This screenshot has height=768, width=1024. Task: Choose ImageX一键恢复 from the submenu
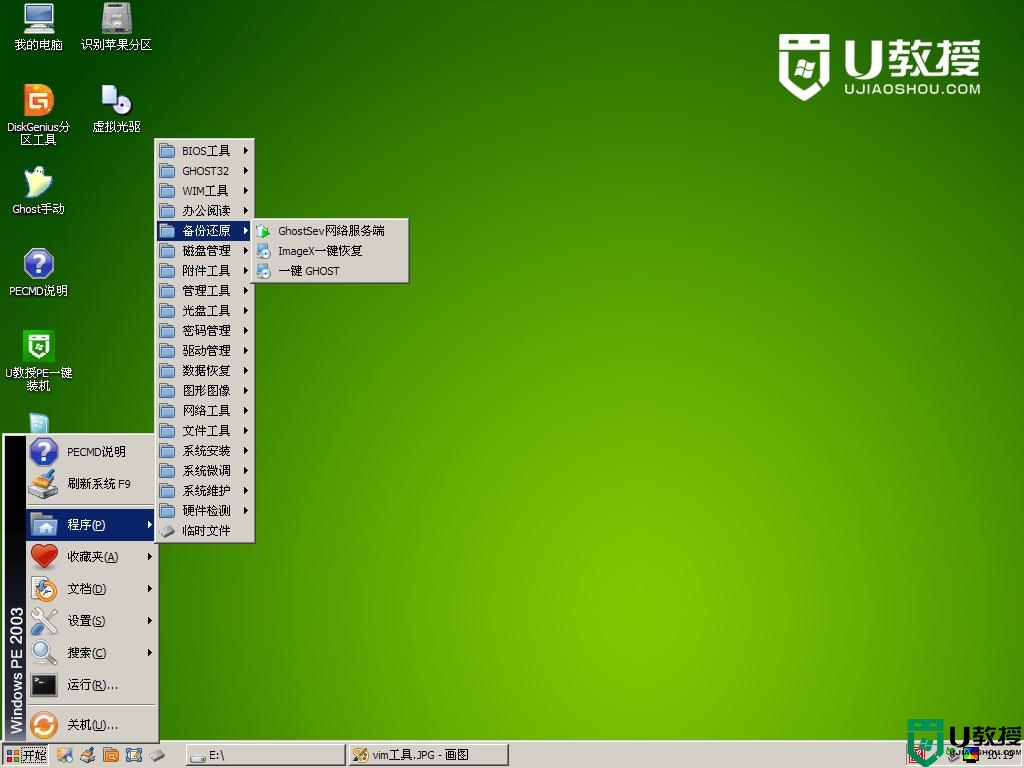coord(319,251)
